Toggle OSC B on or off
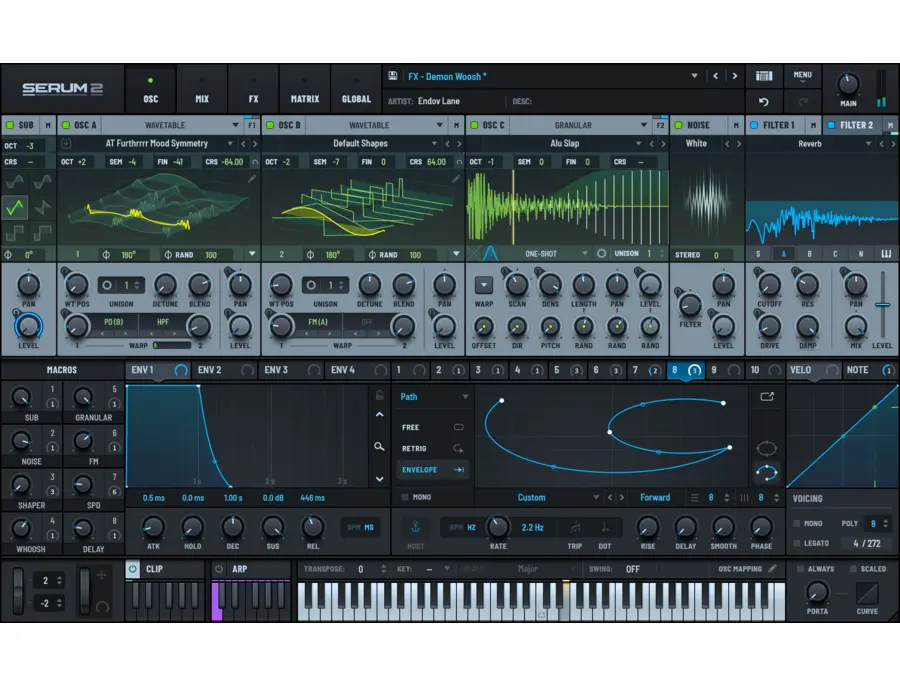 point(270,125)
